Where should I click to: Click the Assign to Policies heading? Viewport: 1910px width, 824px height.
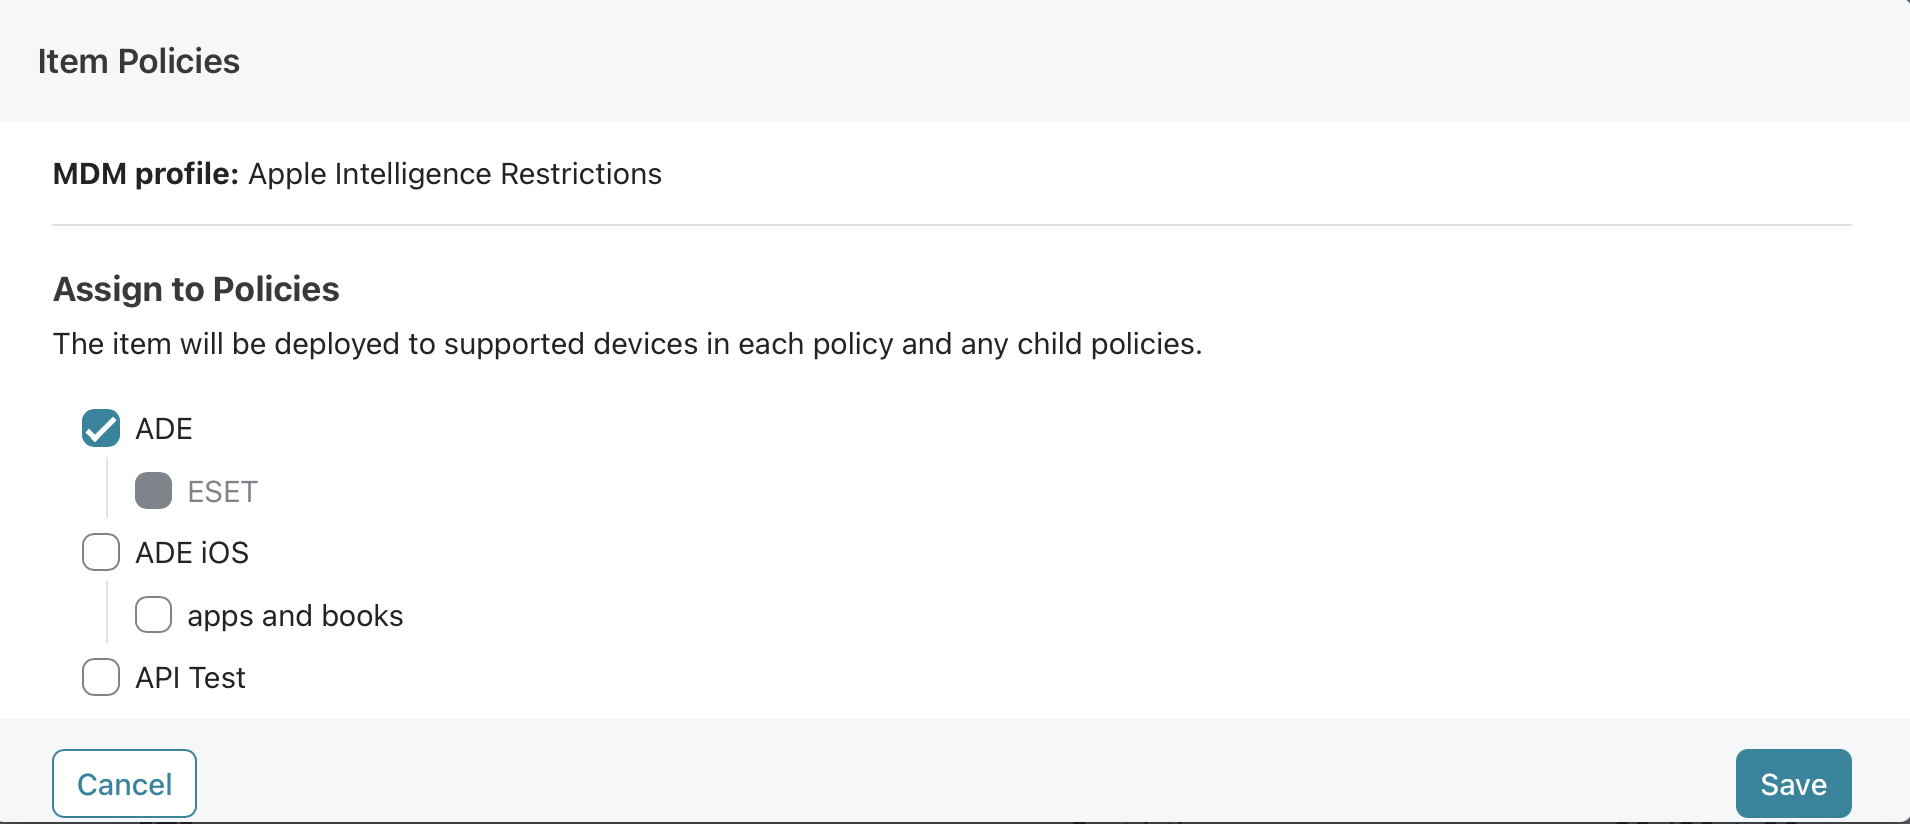tap(197, 289)
